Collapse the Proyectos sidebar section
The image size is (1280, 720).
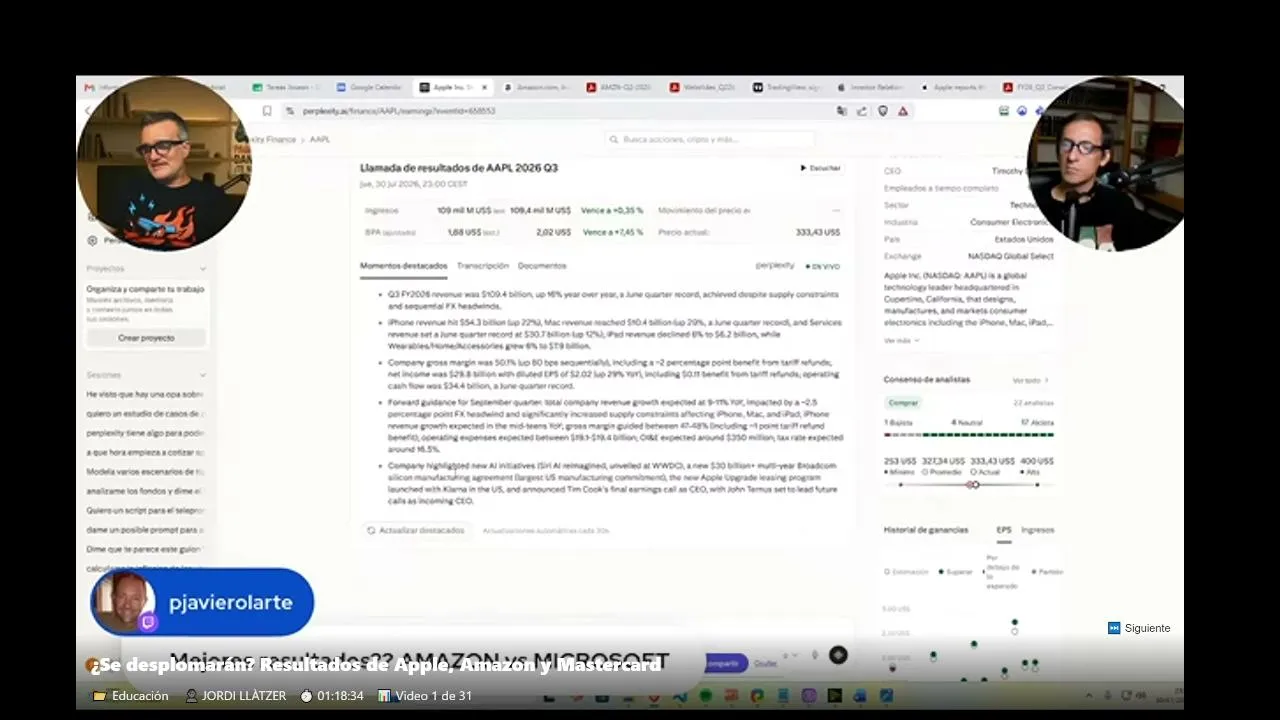click(203, 269)
